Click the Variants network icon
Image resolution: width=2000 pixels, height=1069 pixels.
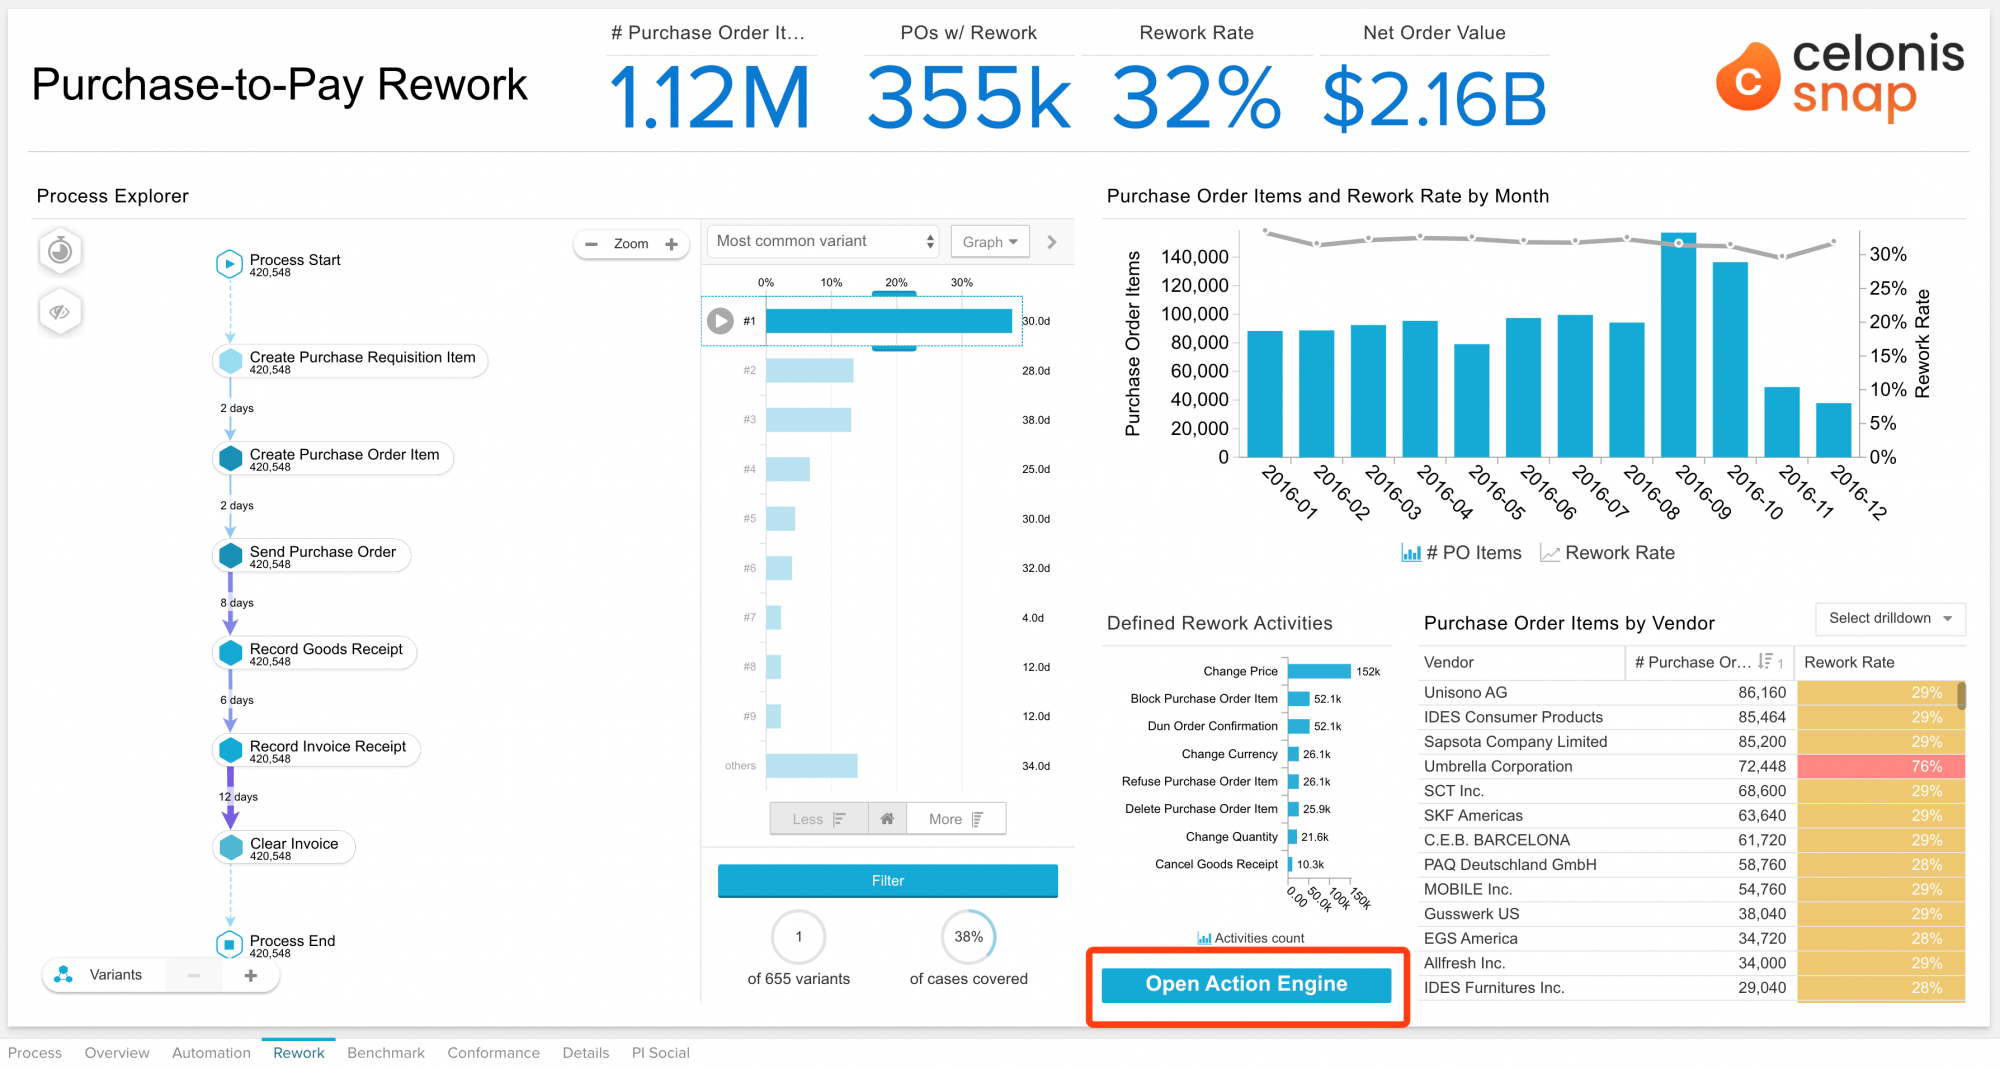click(64, 975)
